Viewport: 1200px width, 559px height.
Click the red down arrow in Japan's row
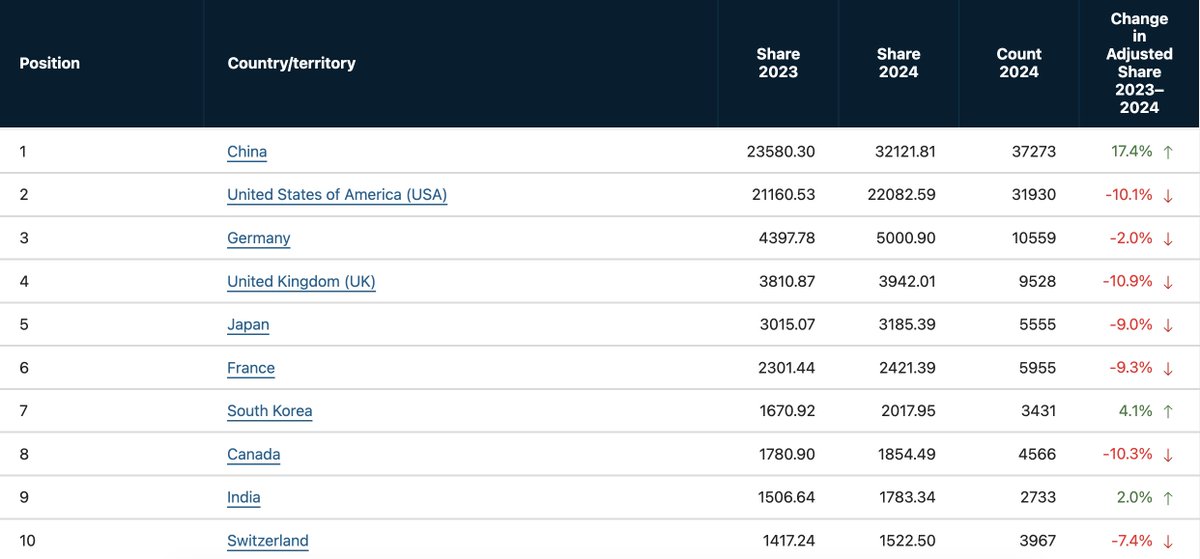(x=1167, y=325)
